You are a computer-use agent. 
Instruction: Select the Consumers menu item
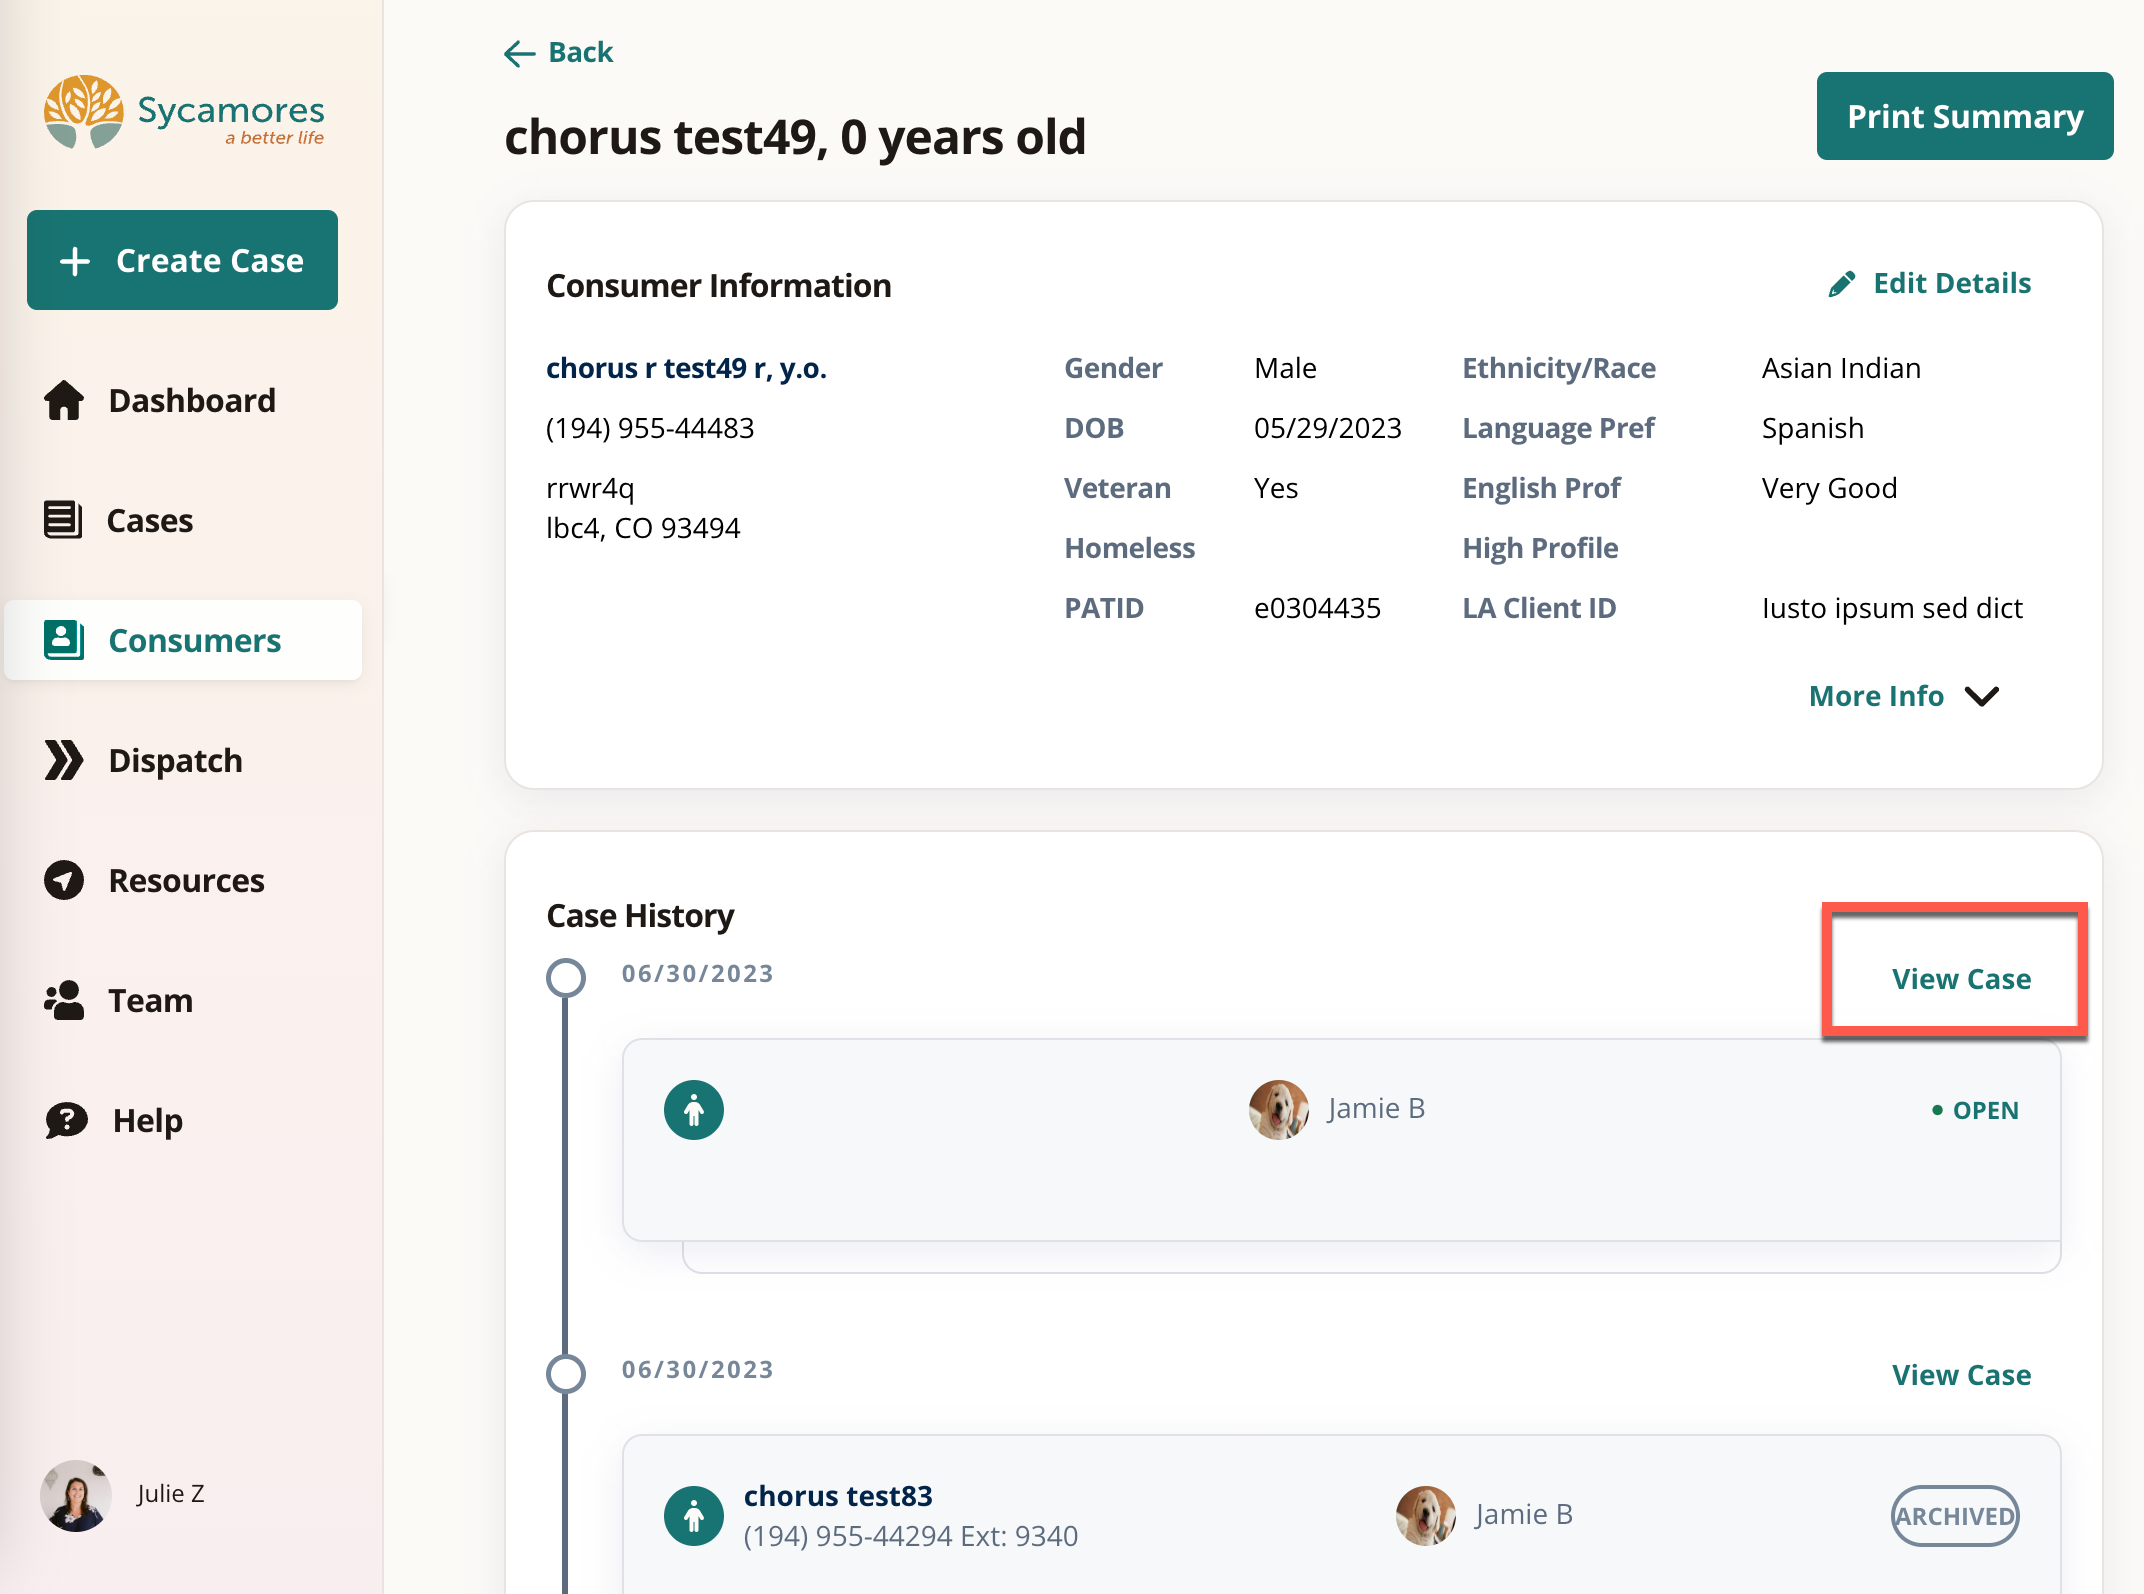pyautogui.click(x=183, y=640)
